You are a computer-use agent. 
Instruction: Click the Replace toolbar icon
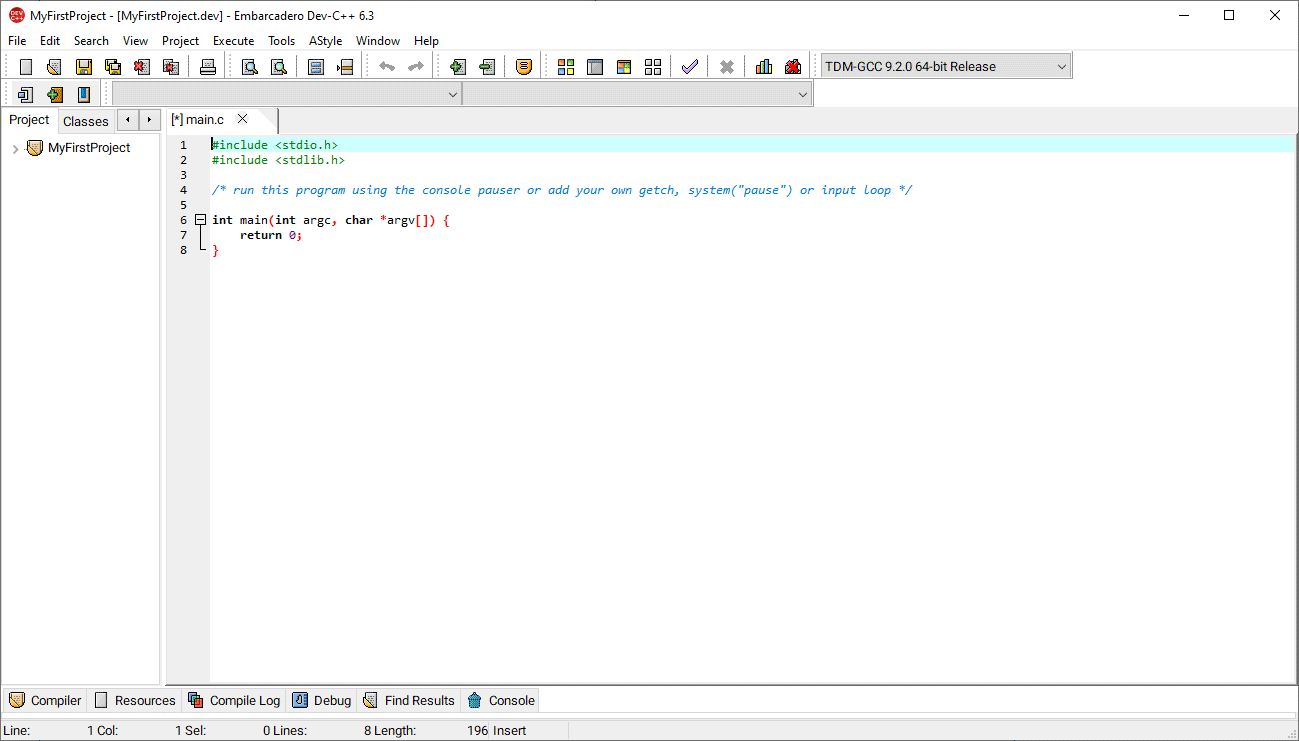pos(279,67)
